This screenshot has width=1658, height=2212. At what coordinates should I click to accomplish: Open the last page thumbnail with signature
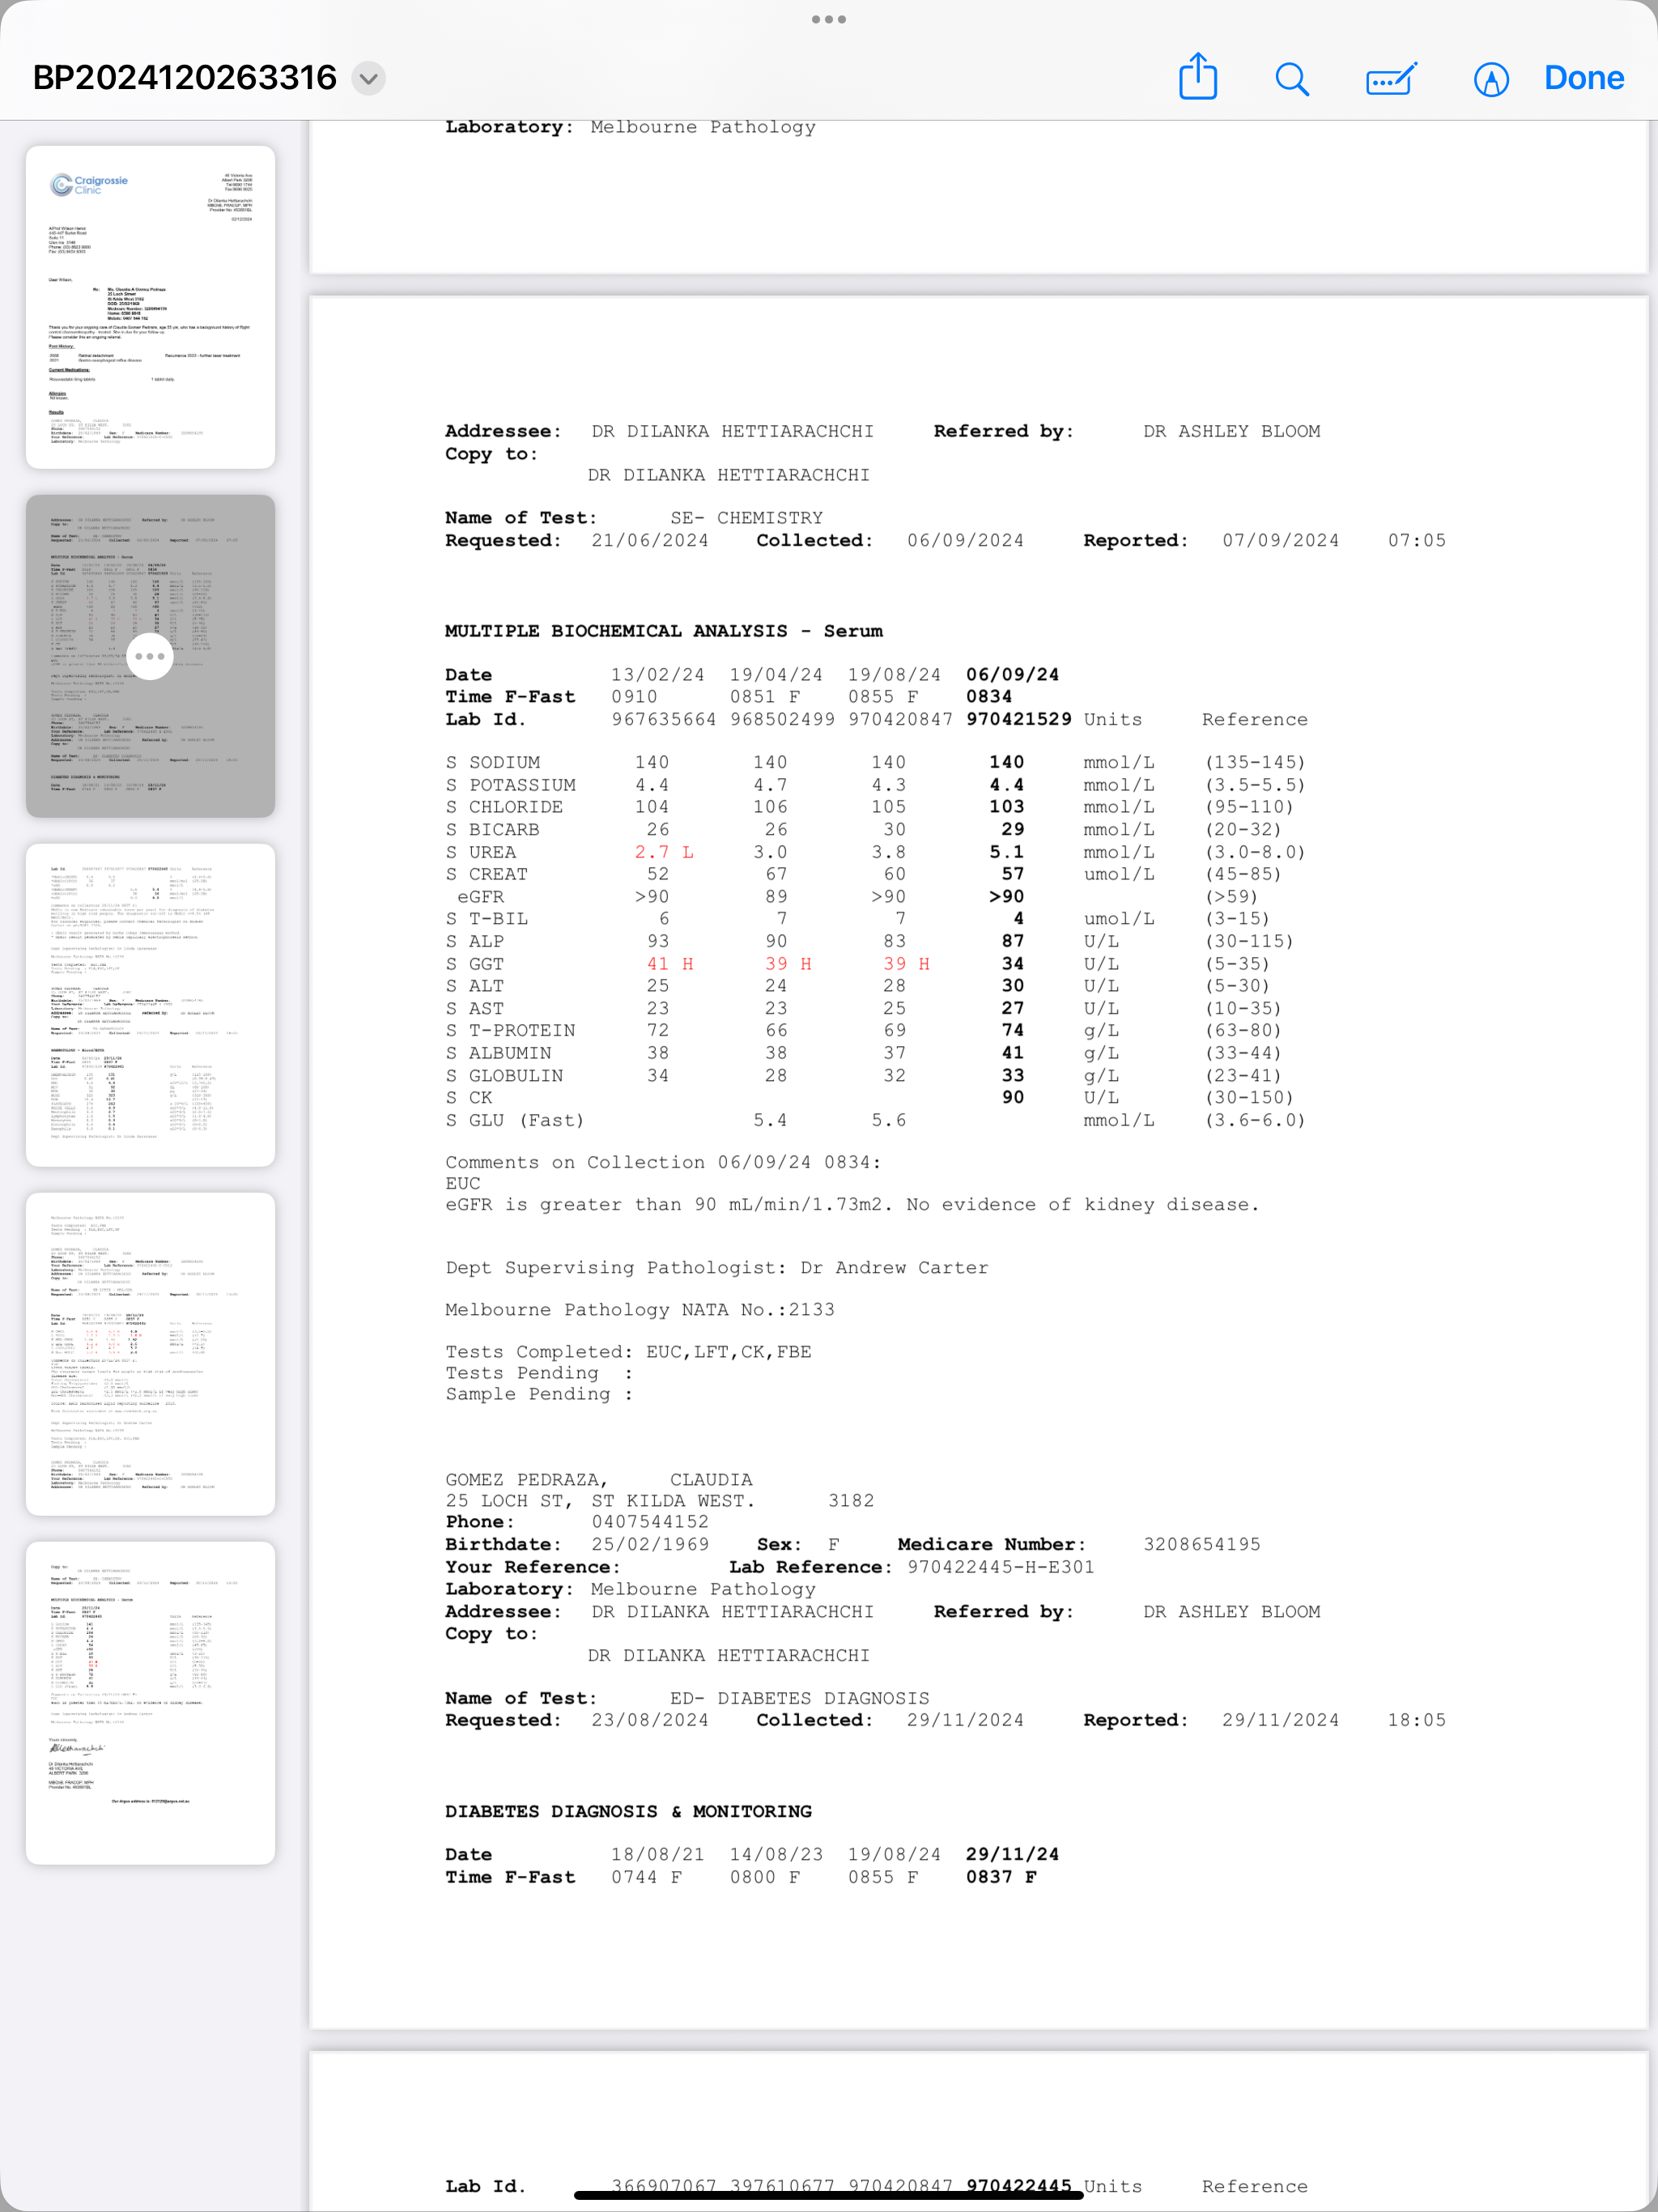click(x=150, y=1702)
